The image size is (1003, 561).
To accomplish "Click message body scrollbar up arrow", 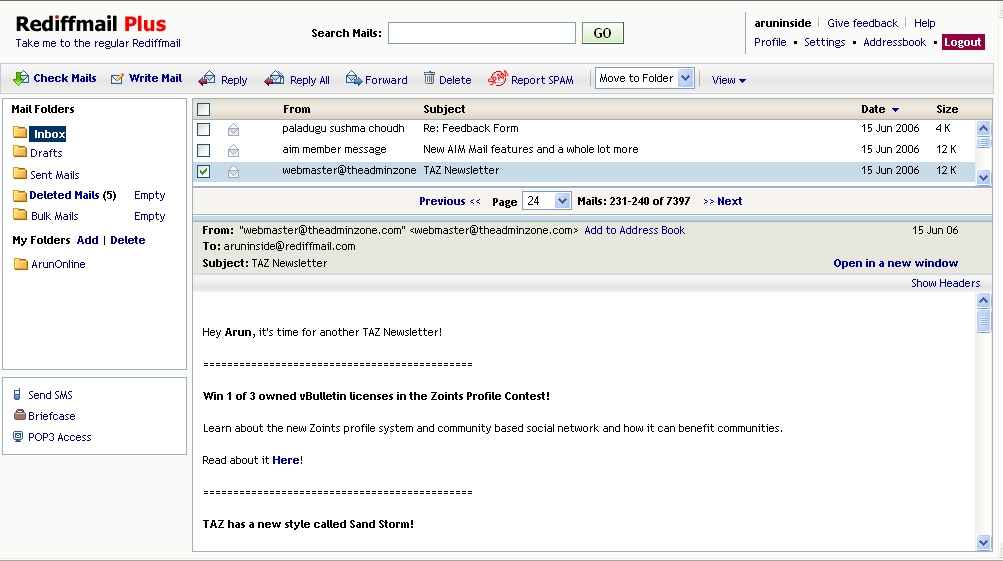I will coord(983,300).
